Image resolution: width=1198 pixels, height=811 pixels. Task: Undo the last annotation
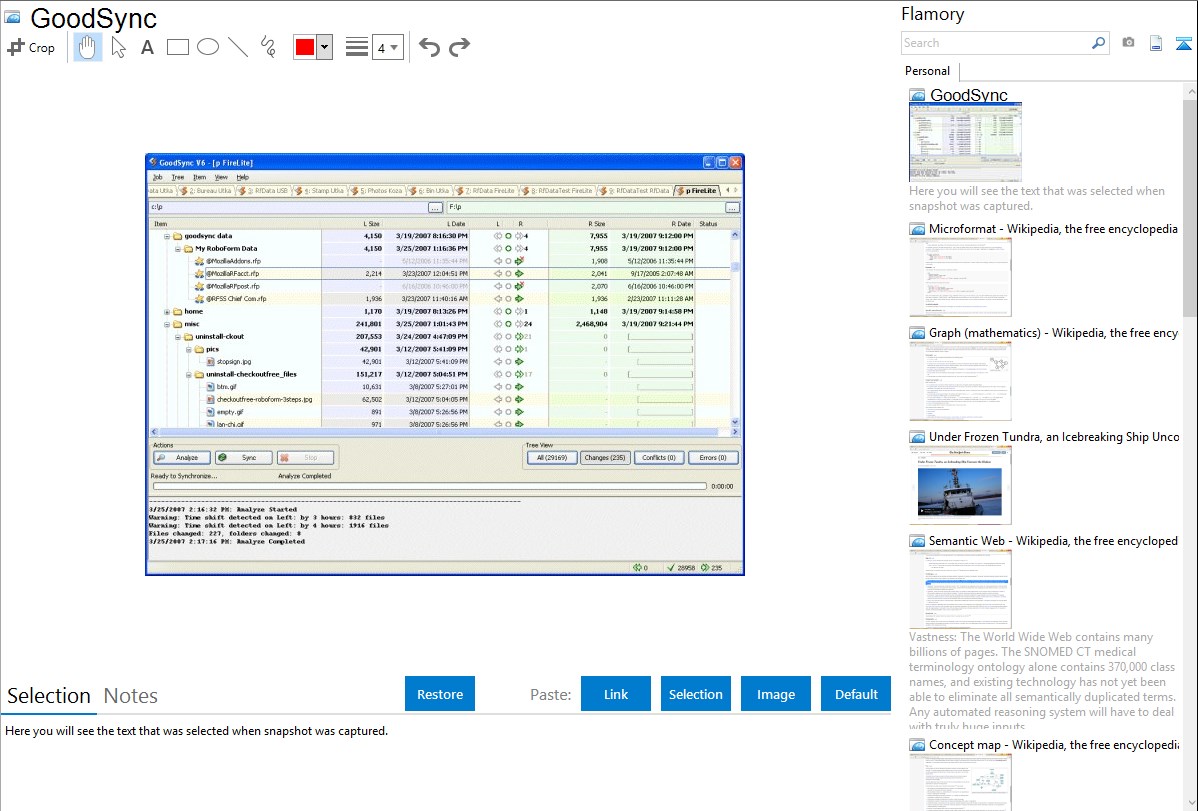(429, 47)
